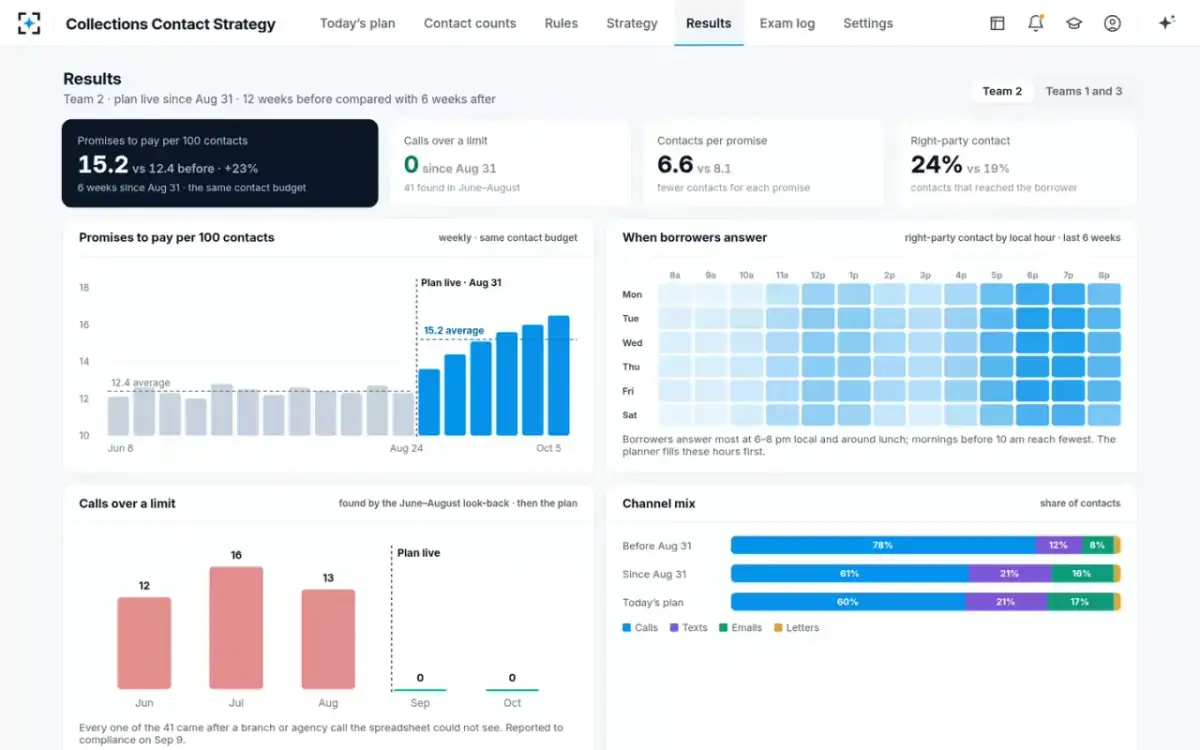
Task: Open the Contact counts tab
Action: click(x=470, y=23)
